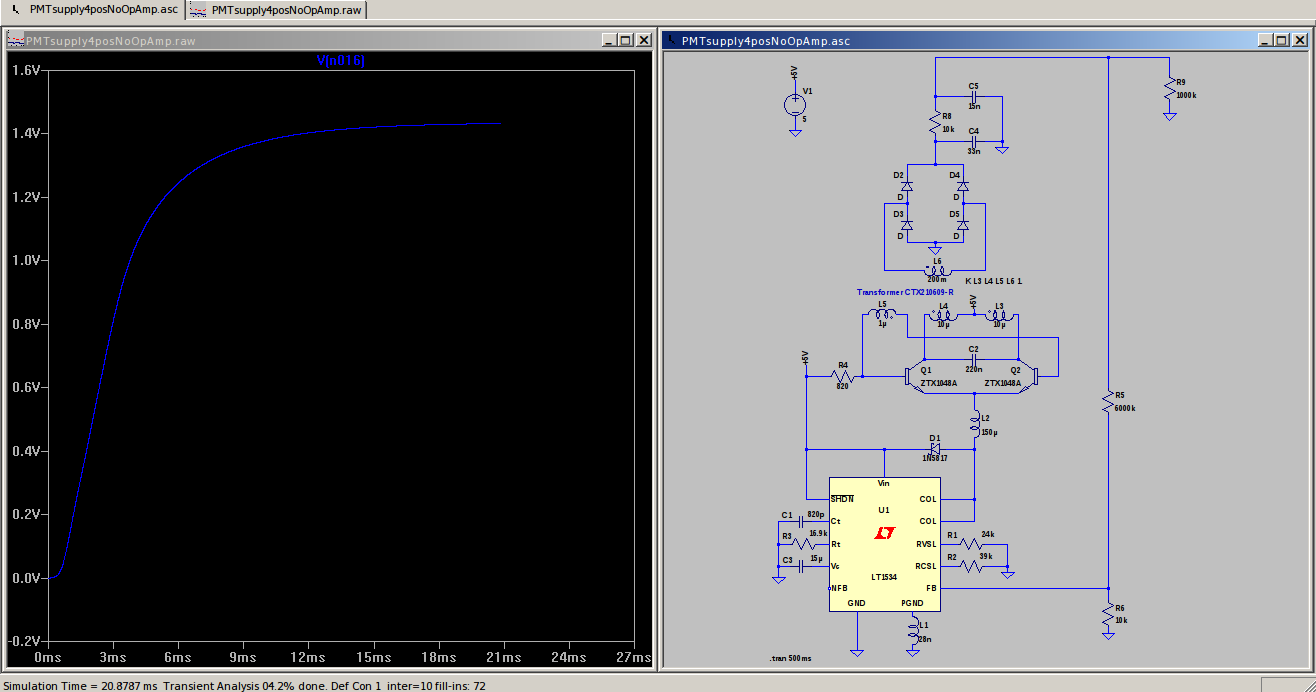Viewport: 1316px width, 692px height.
Task: Click the D1 1N5817 diode symbol
Action: pyautogui.click(x=934, y=449)
